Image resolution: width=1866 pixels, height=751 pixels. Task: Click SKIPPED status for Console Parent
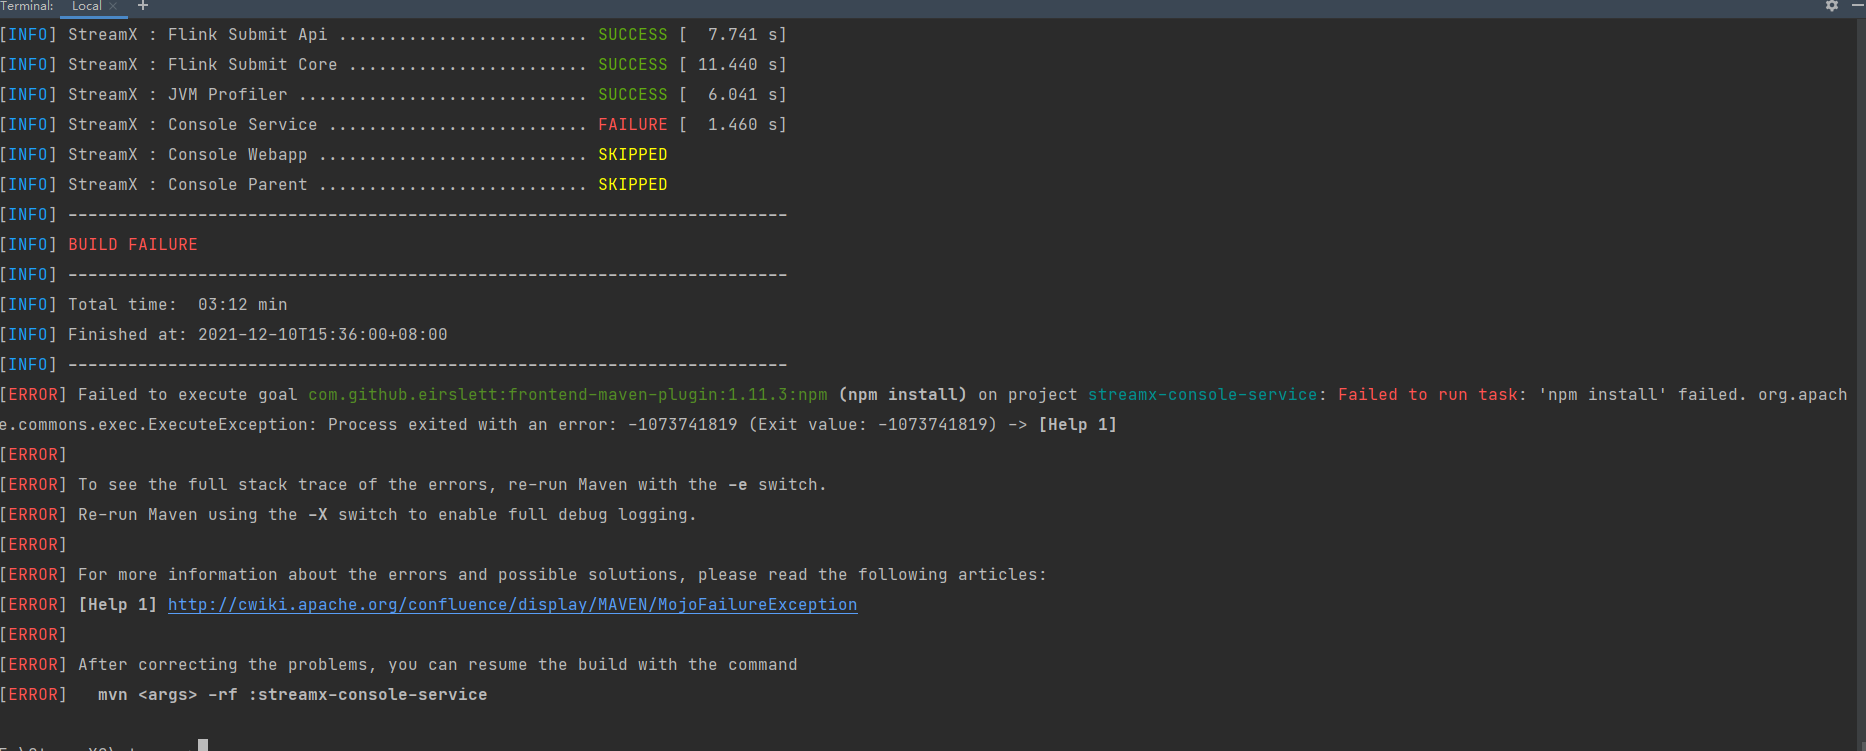coord(633,185)
